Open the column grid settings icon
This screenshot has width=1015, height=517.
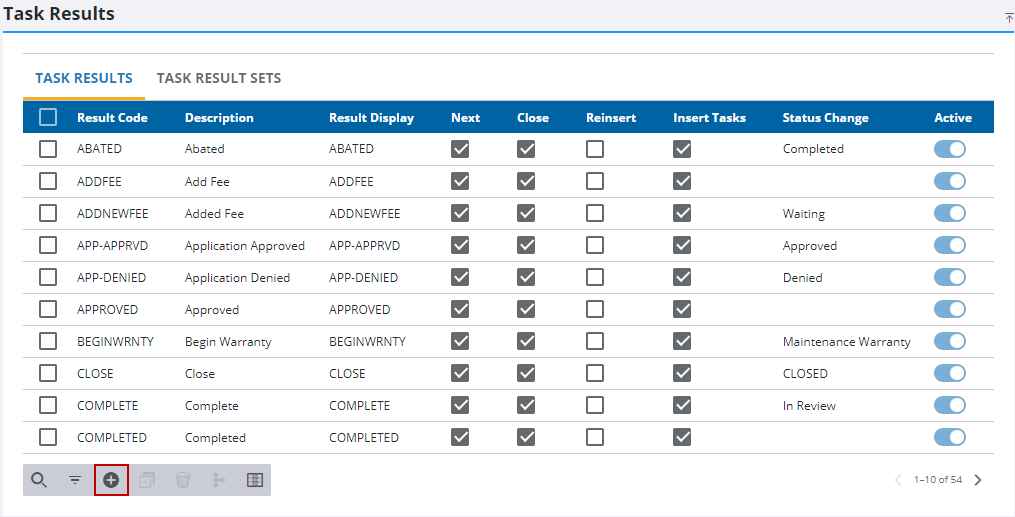(254, 480)
